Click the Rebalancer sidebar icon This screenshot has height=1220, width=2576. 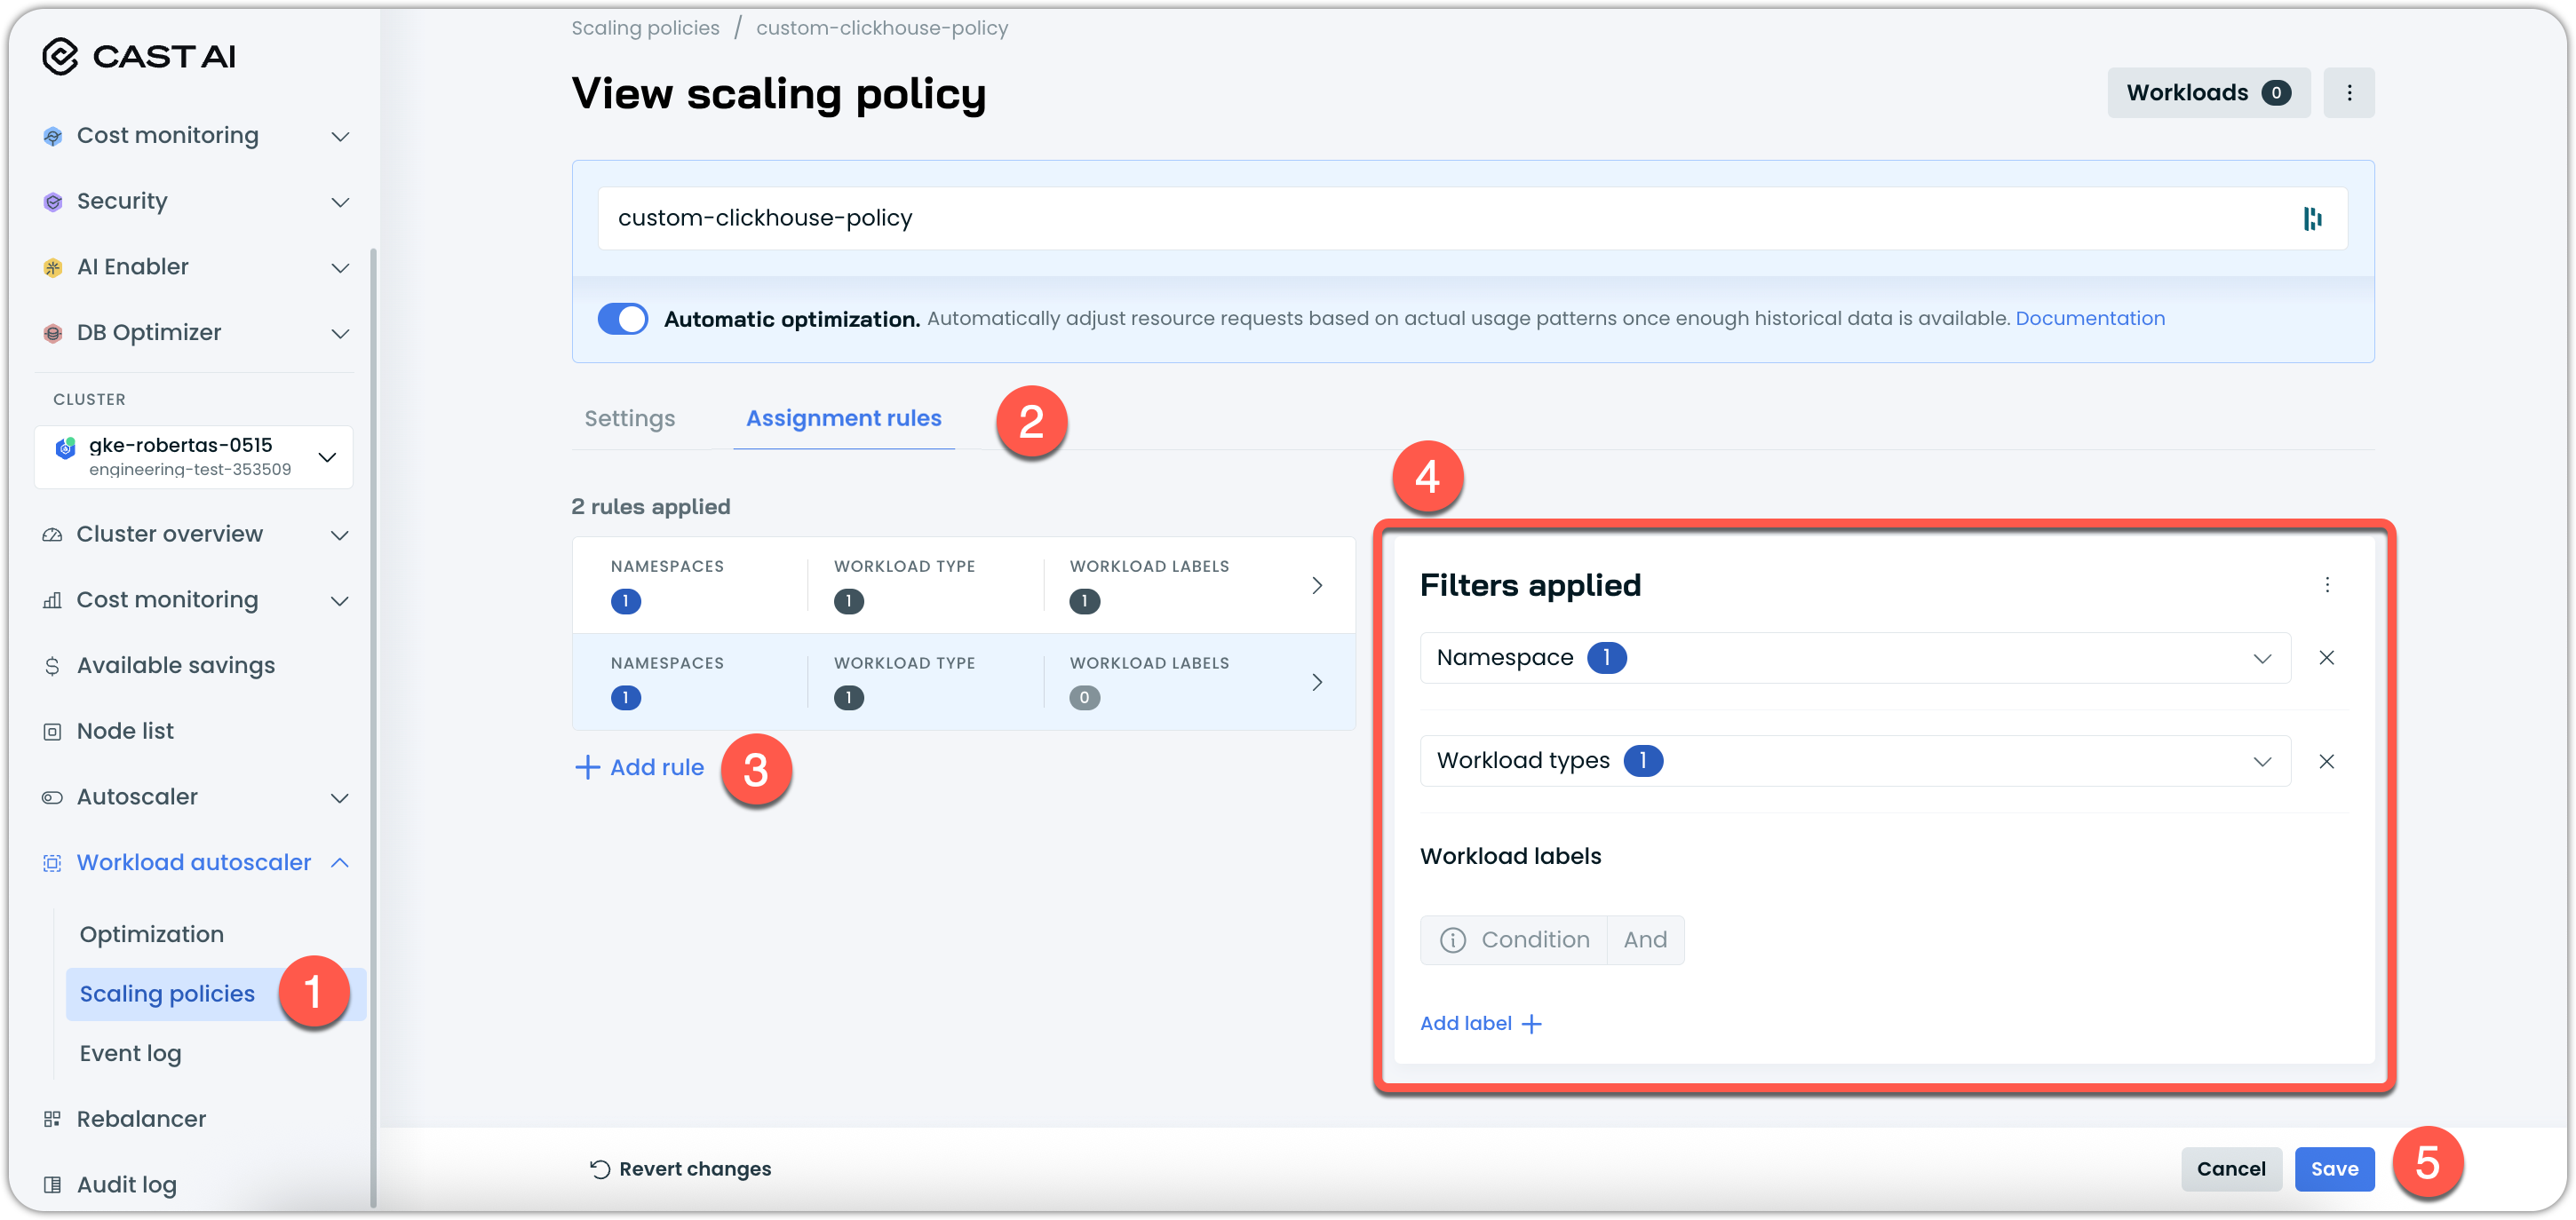click(52, 1119)
